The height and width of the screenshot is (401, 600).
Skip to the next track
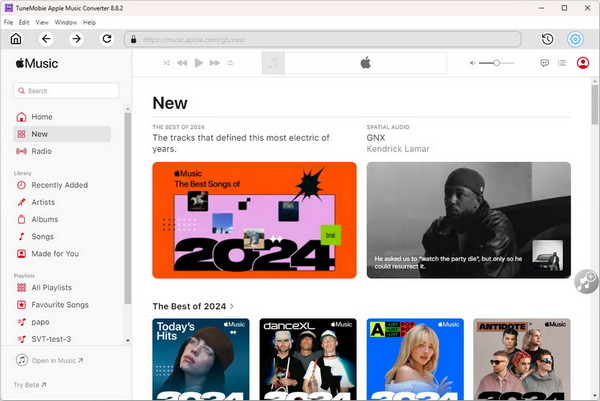click(215, 63)
